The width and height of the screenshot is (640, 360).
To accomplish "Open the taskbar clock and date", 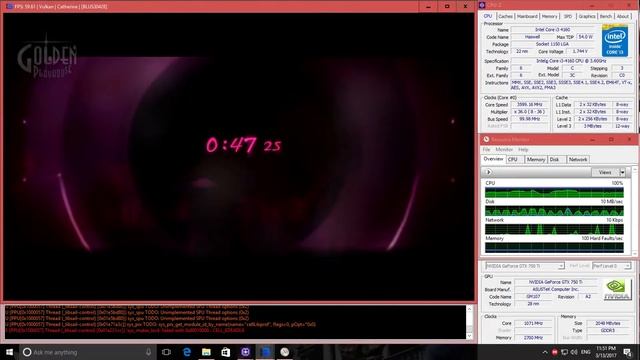I will click(x=606, y=352).
